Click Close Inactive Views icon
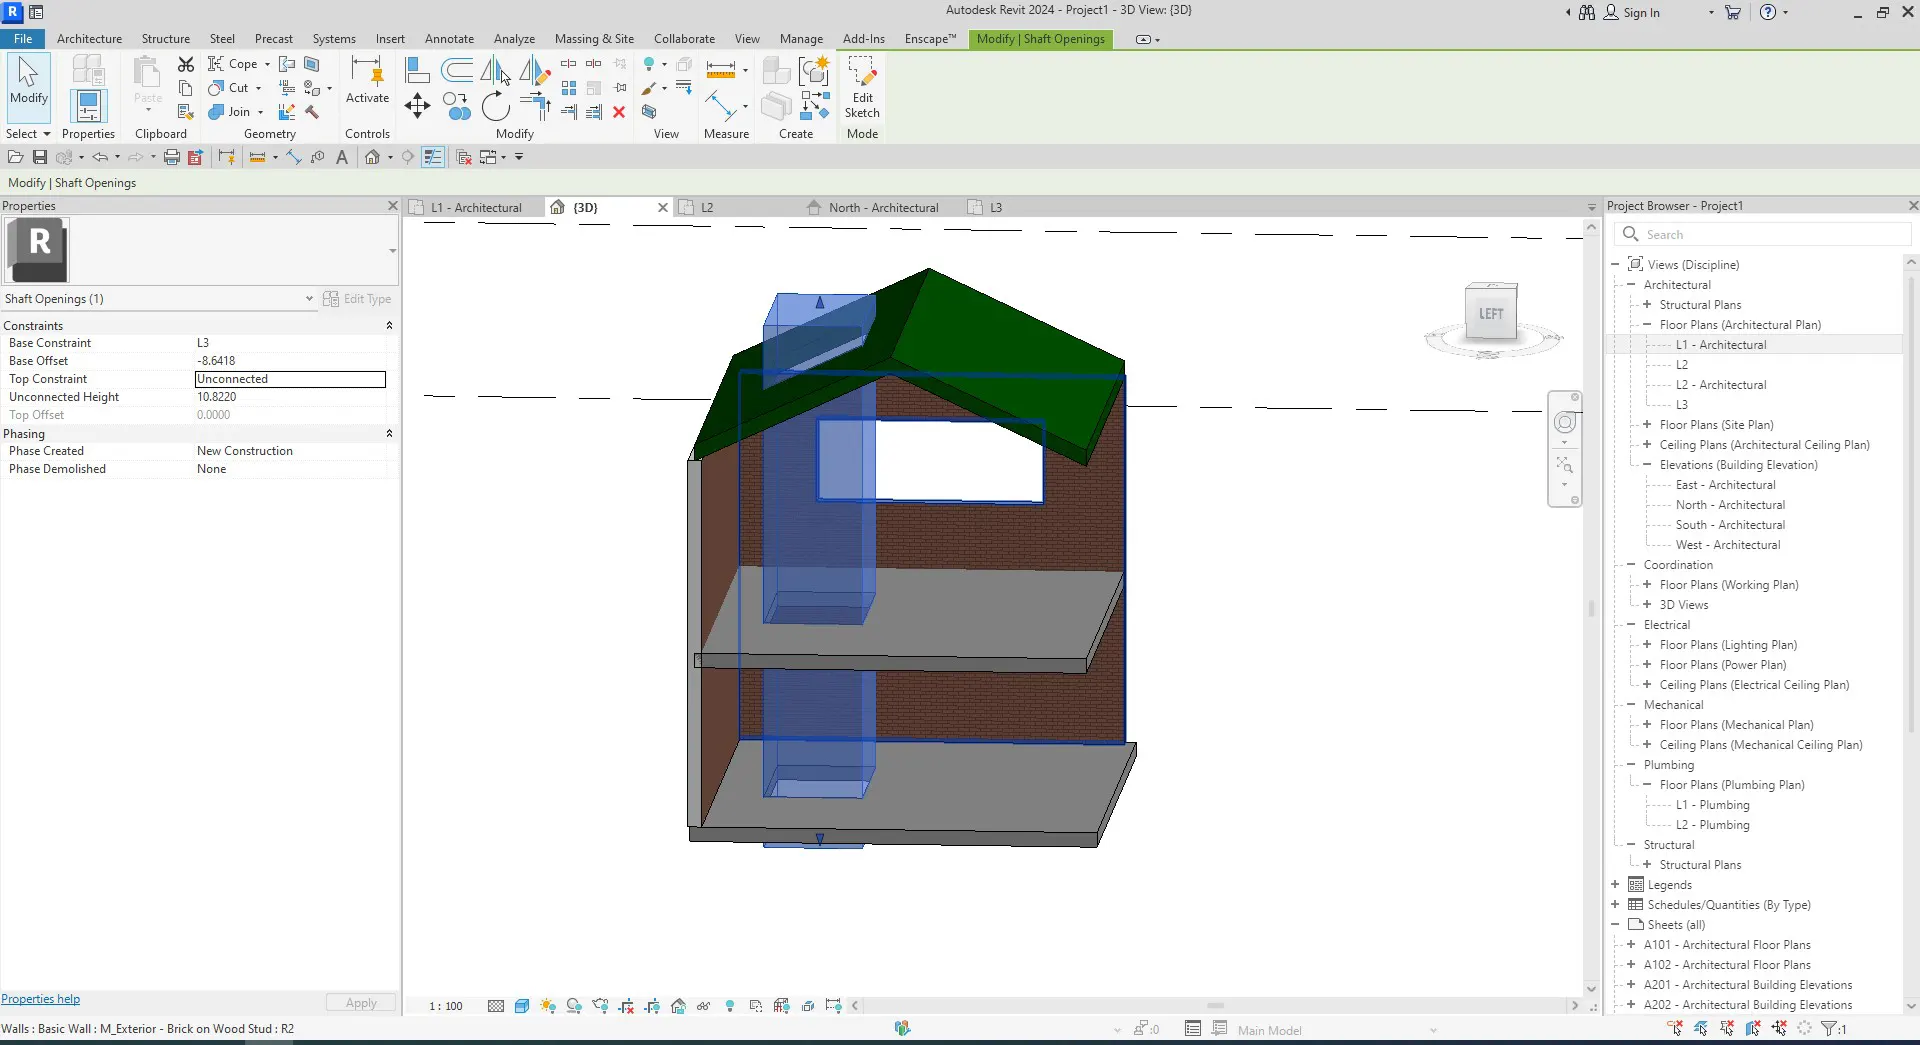Screen dimensions: 1920x1045 pos(464,157)
